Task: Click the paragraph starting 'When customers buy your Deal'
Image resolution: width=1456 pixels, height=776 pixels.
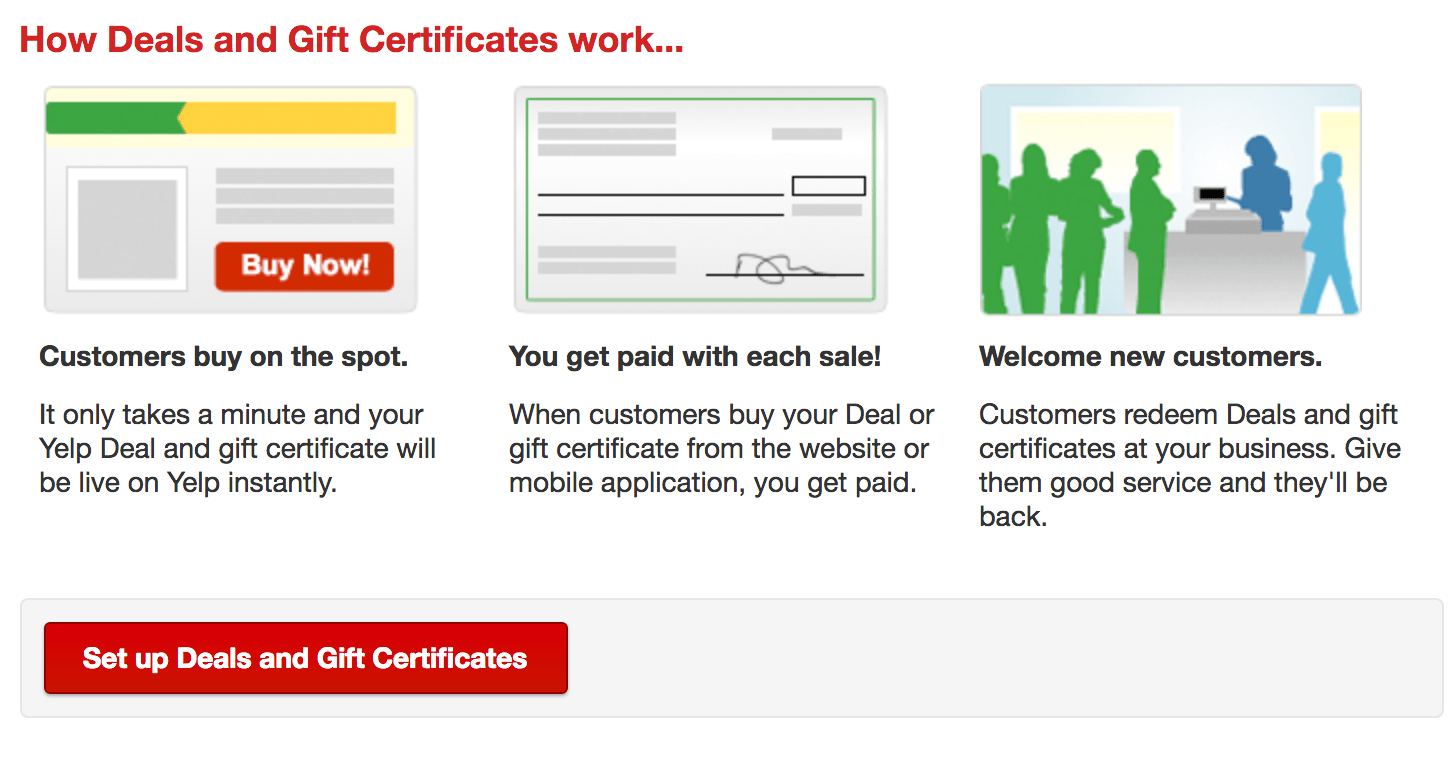Action: pyautogui.click(x=722, y=449)
